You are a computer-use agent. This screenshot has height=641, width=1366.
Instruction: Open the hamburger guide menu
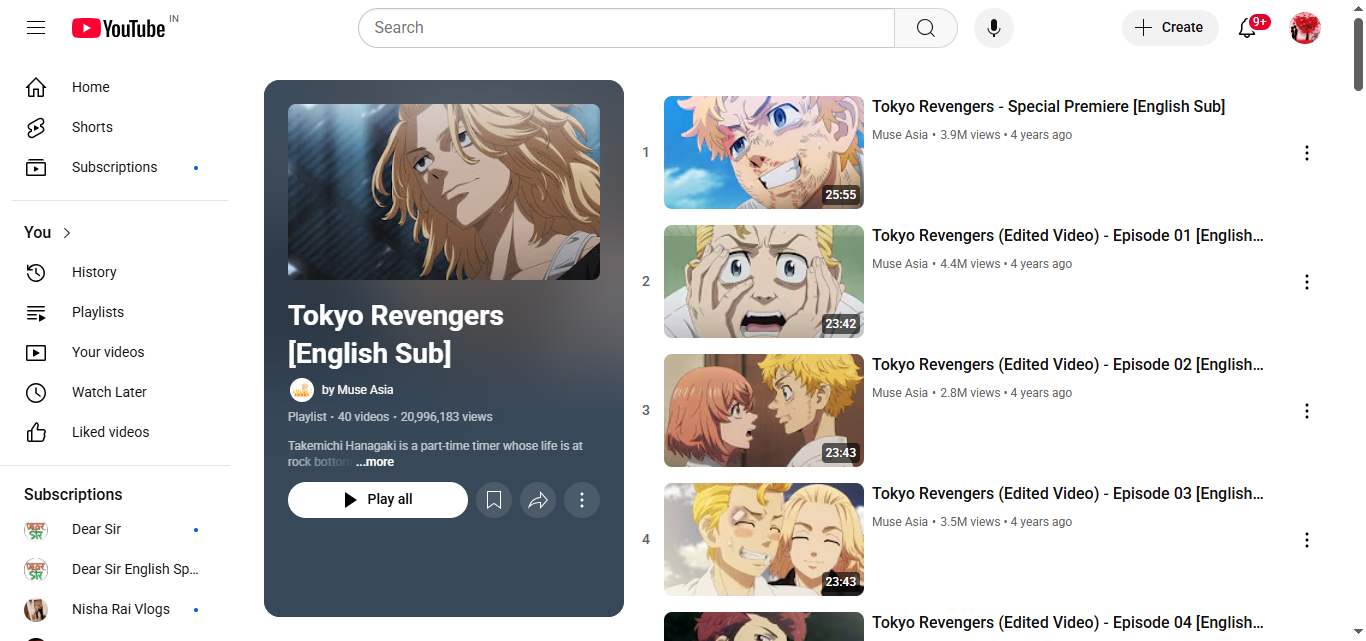point(36,28)
